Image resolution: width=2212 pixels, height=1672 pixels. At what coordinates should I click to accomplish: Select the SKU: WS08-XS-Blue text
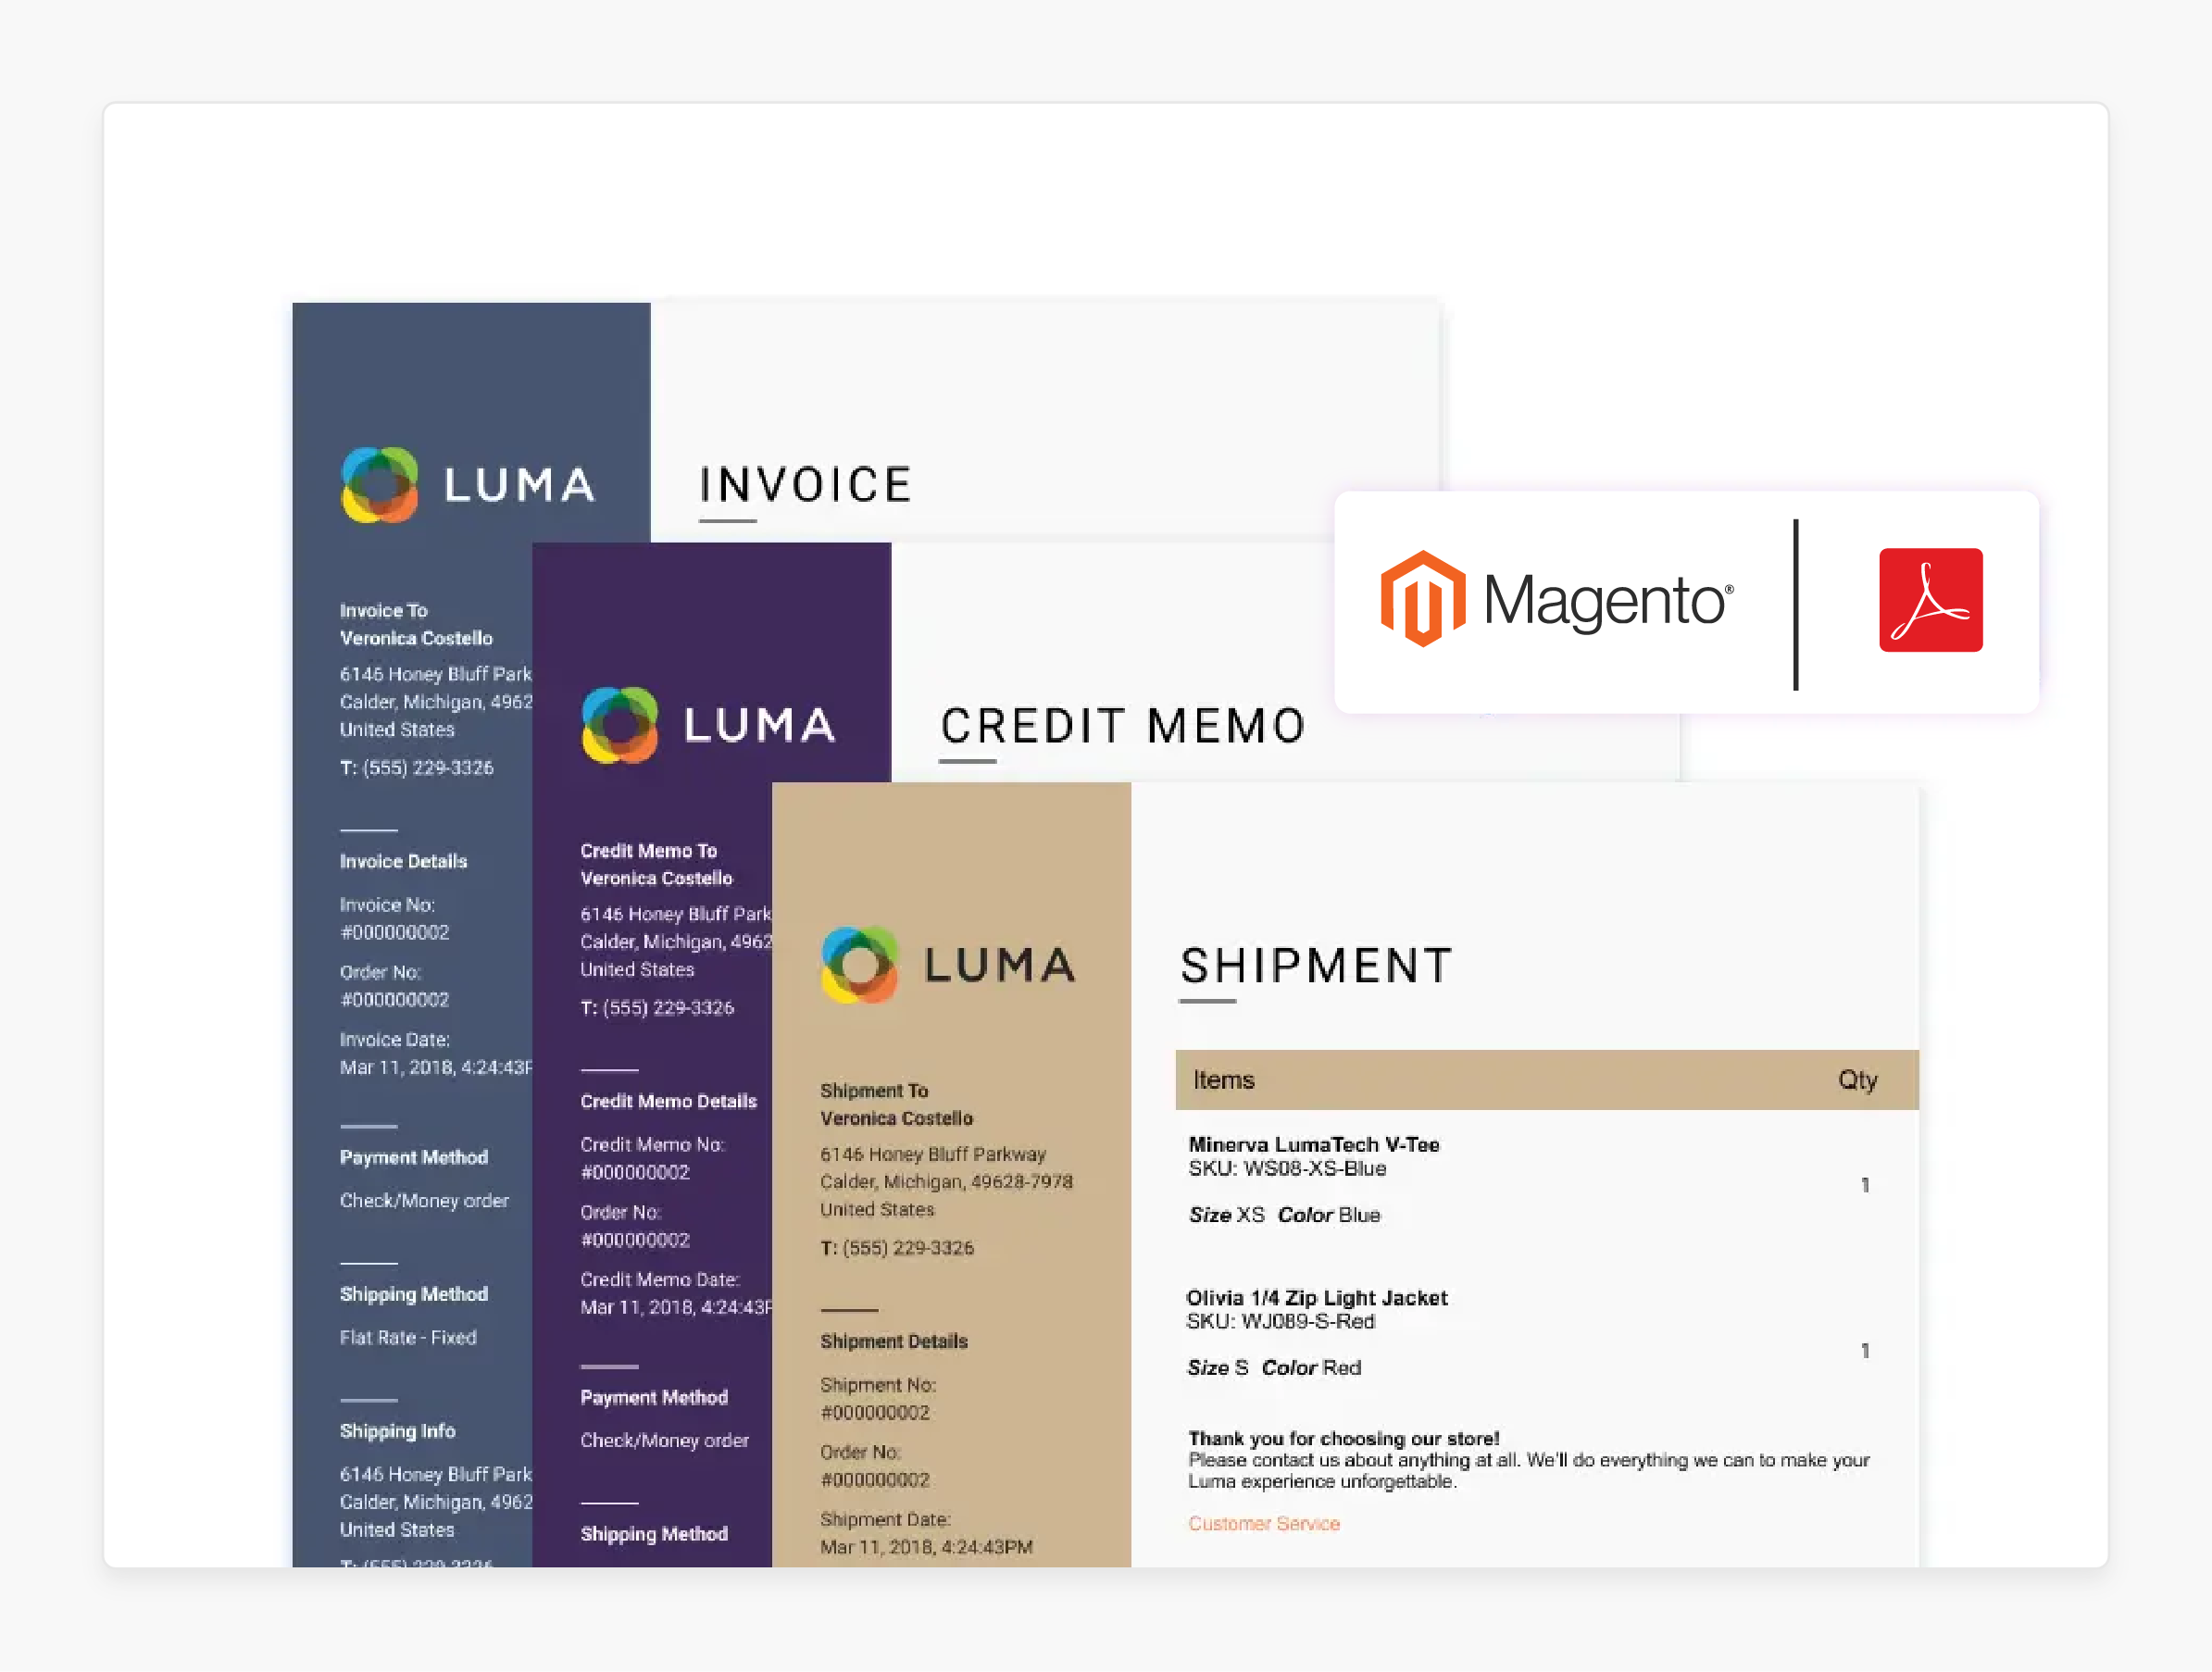click(1287, 1168)
